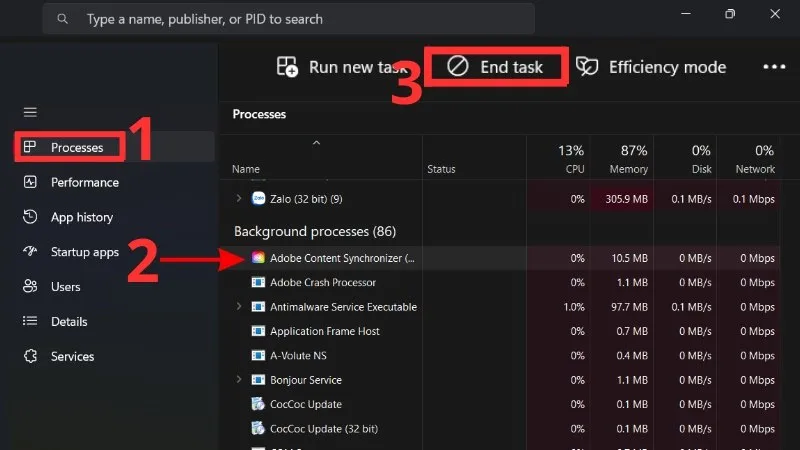Click the Processes grid icon in sidebar
The height and width of the screenshot is (450, 800).
30,147
